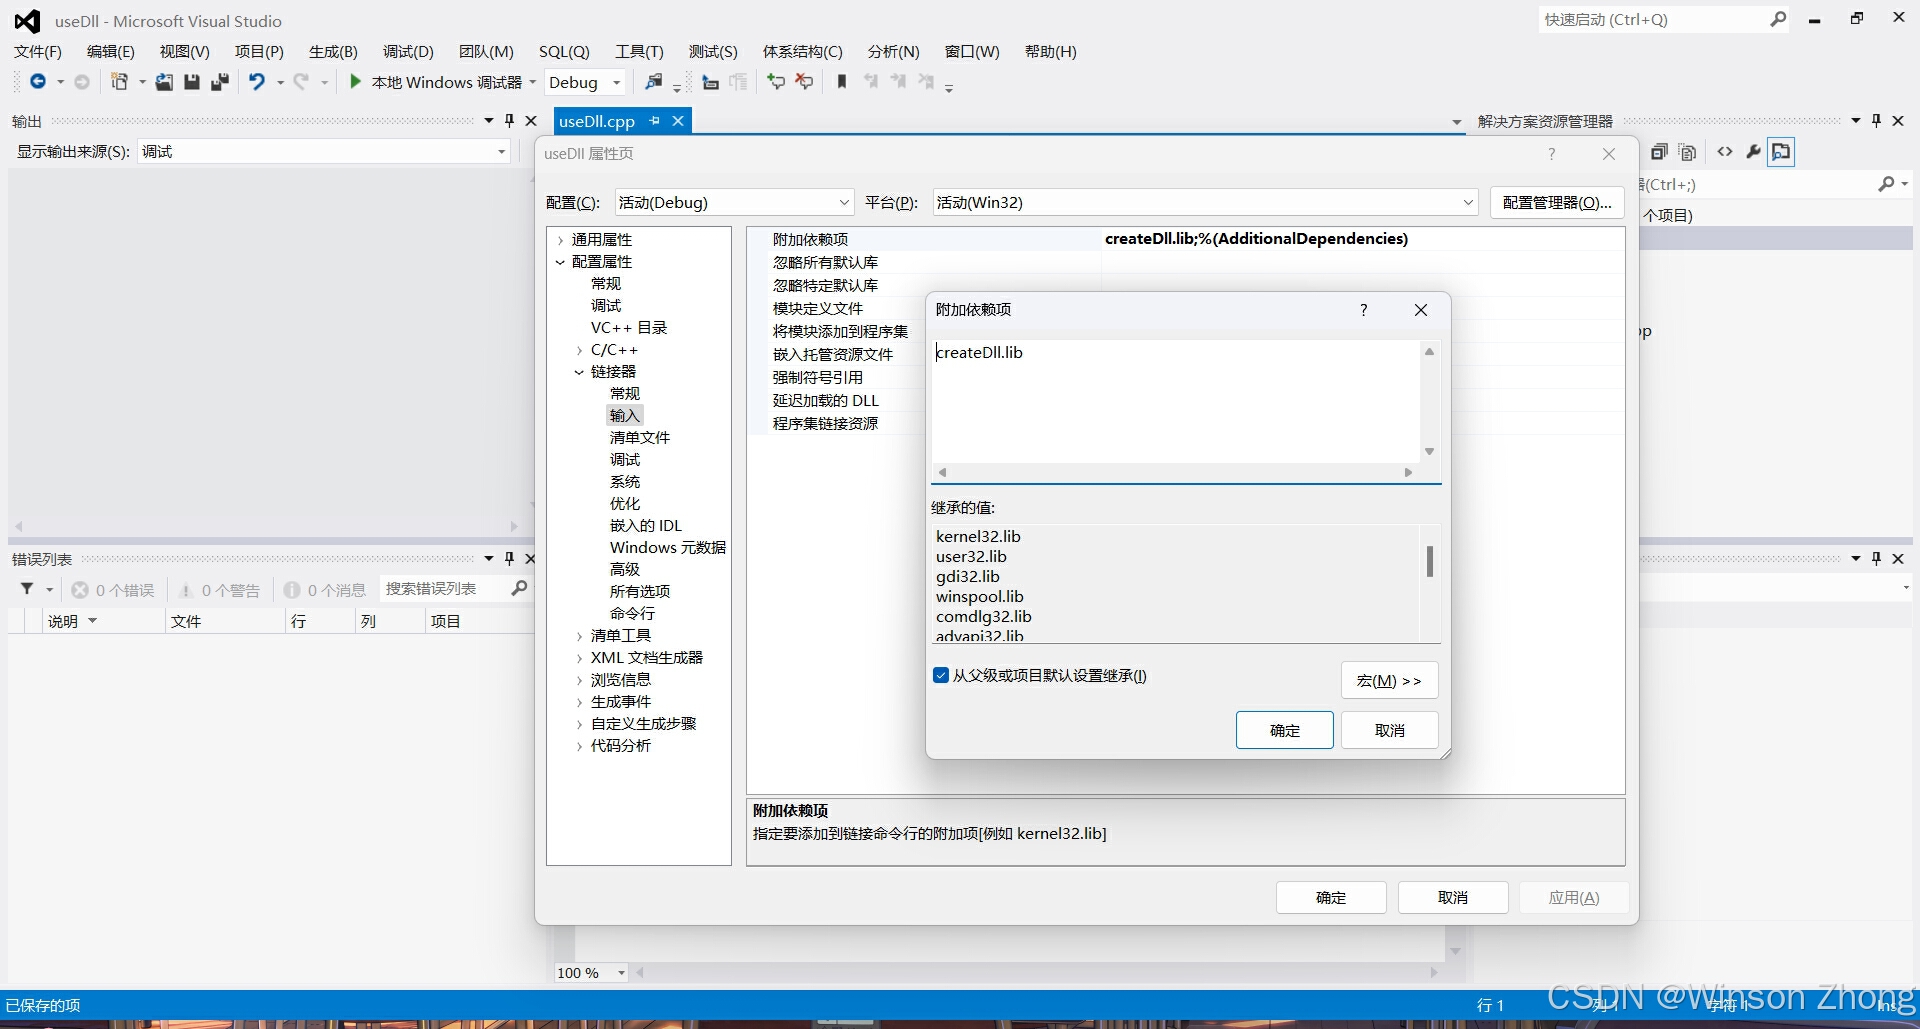Image resolution: width=1920 pixels, height=1029 pixels.
Task: Click the Navigate Backward arrow in the toolbar
Action: (38, 82)
